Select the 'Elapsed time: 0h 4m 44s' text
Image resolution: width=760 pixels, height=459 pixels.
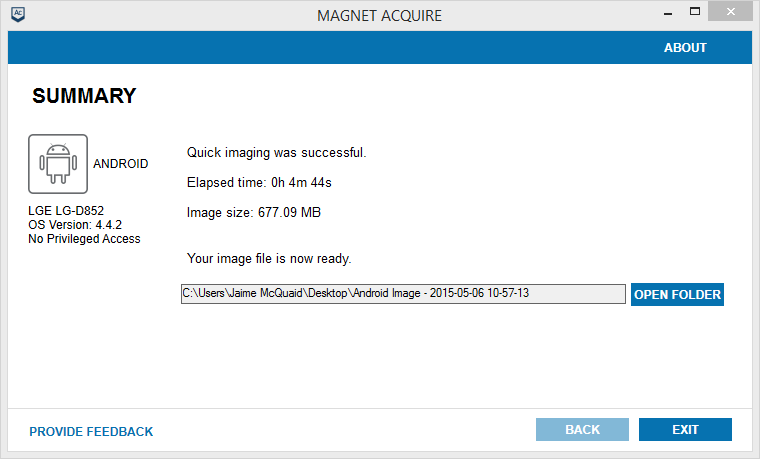pyautogui.click(x=259, y=183)
